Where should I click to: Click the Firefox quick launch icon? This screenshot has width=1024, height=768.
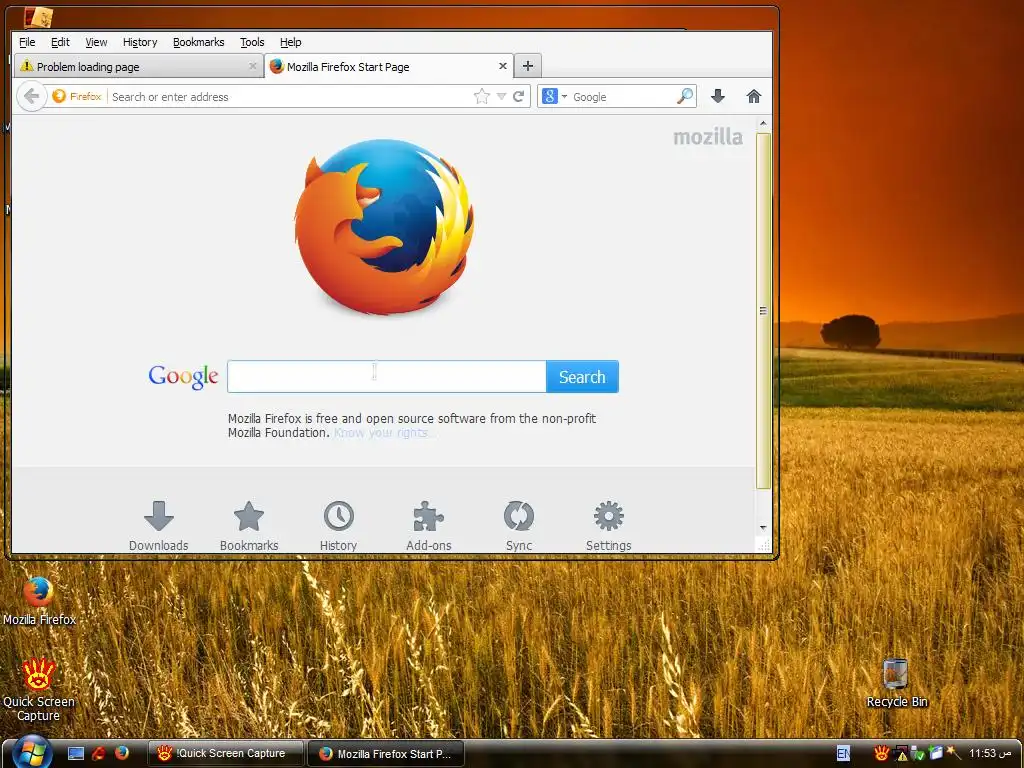point(121,754)
